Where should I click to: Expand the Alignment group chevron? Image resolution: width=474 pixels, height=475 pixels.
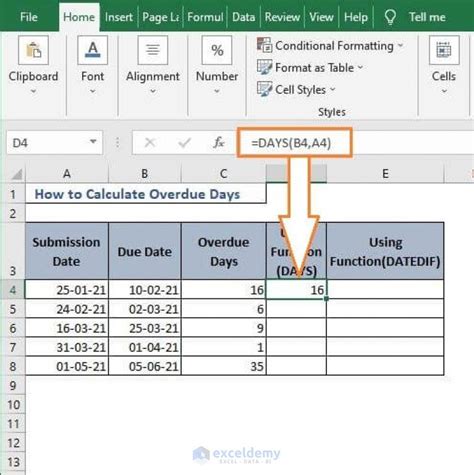pyautogui.click(x=153, y=91)
